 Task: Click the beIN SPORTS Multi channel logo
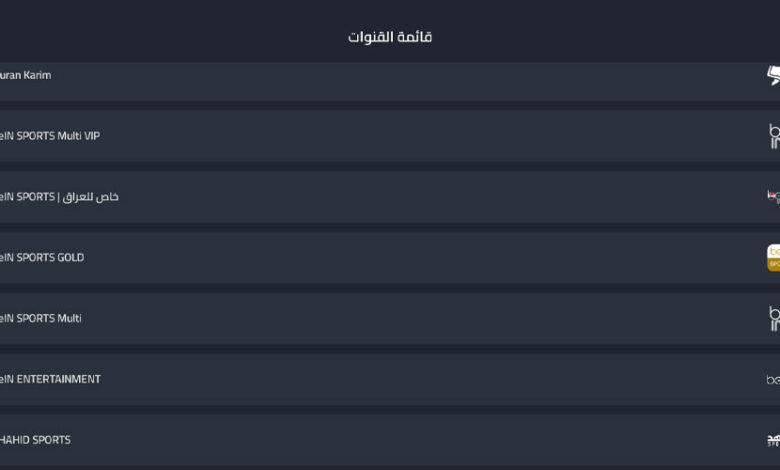point(773,319)
